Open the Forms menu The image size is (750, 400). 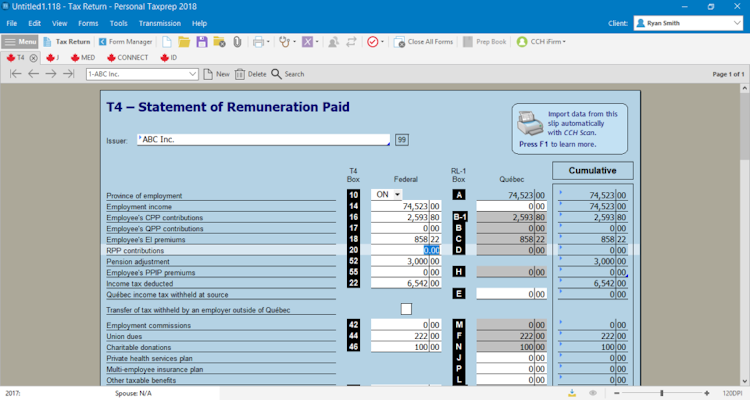[88, 23]
